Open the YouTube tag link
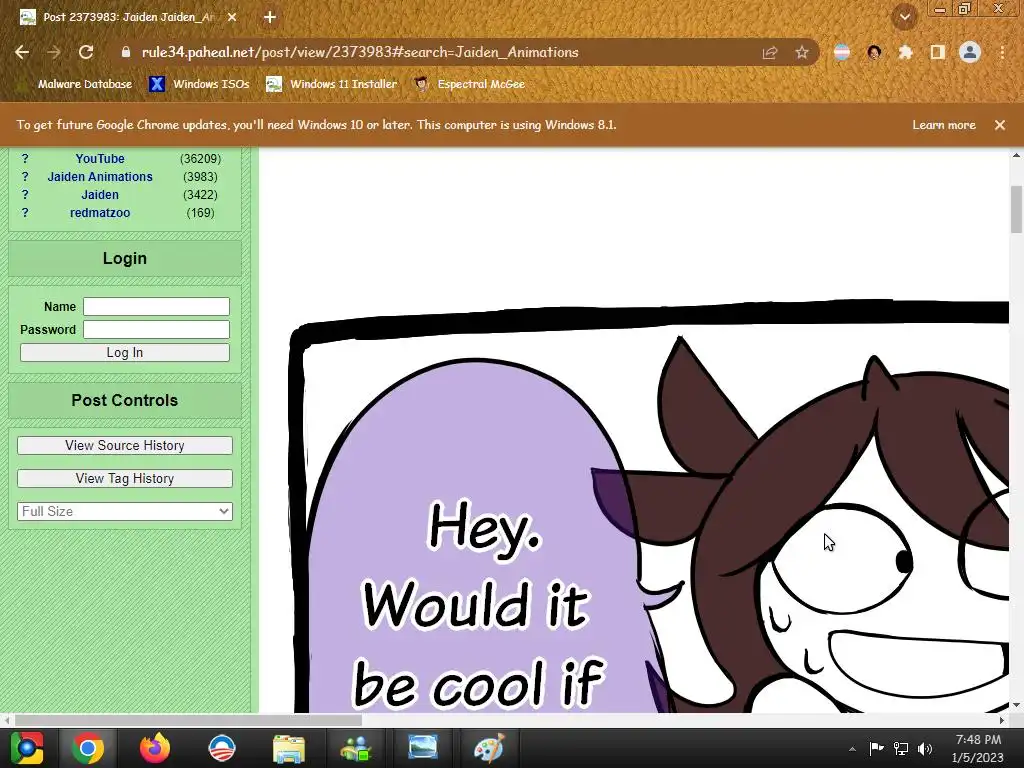The height and width of the screenshot is (768, 1024). 100,159
